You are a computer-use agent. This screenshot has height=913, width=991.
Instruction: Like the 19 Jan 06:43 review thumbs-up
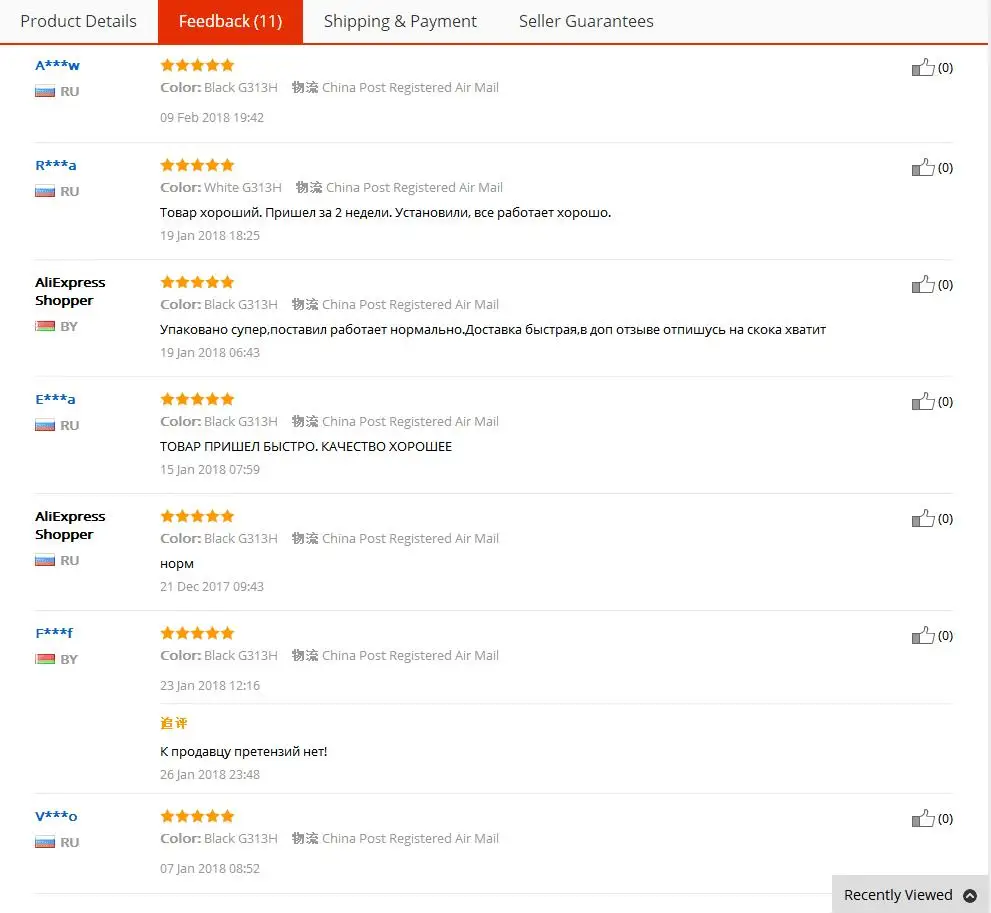tap(923, 284)
